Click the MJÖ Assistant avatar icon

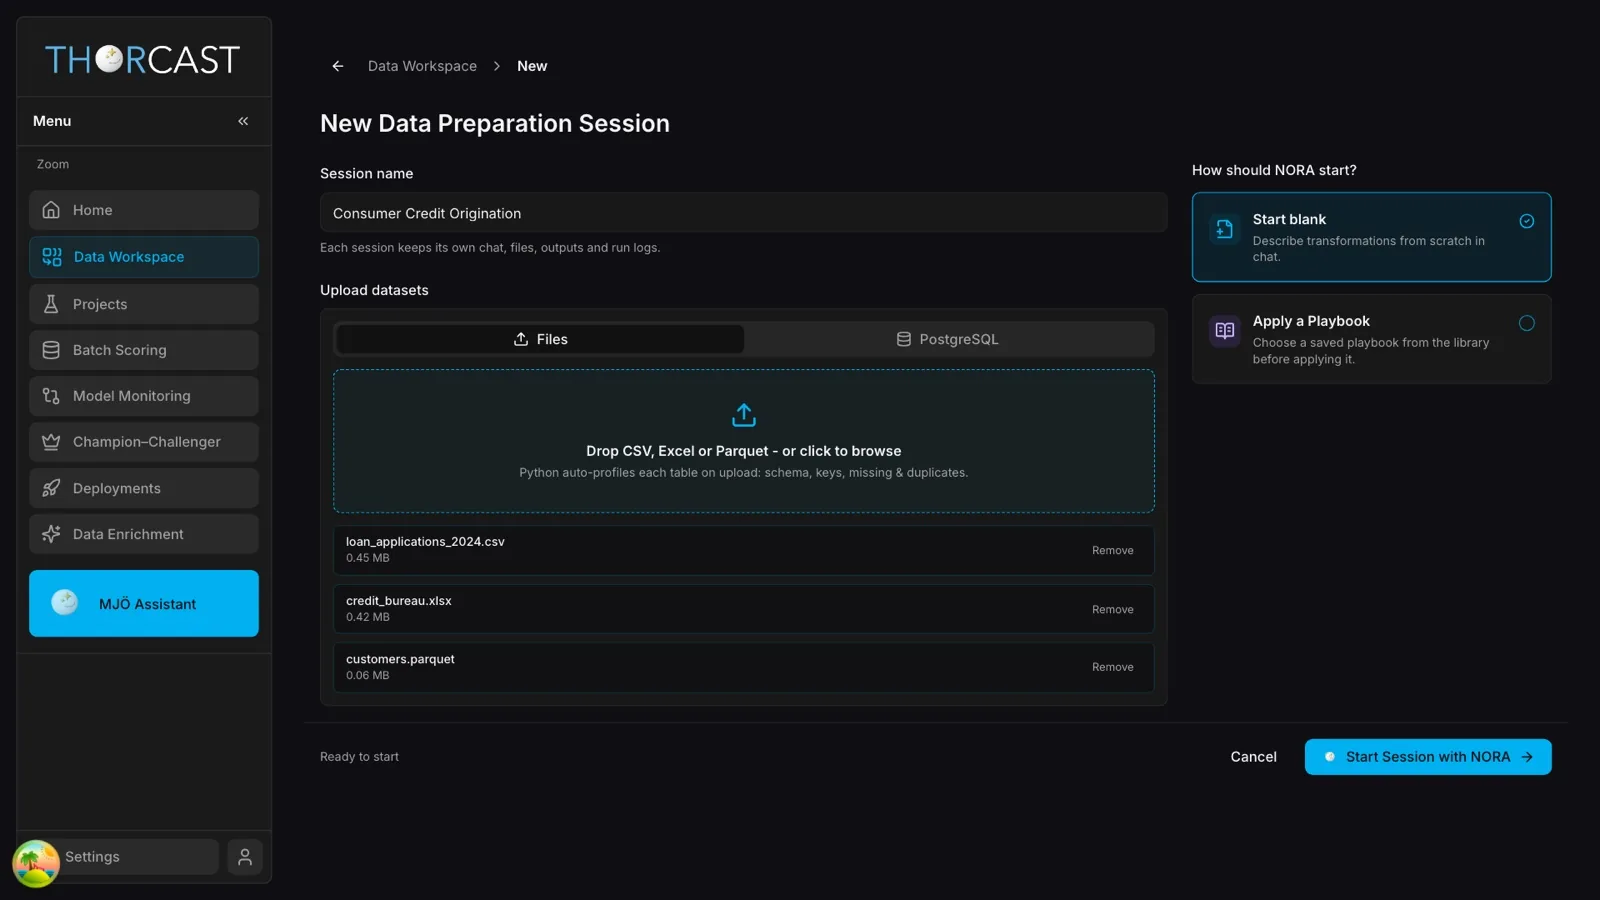coord(65,602)
